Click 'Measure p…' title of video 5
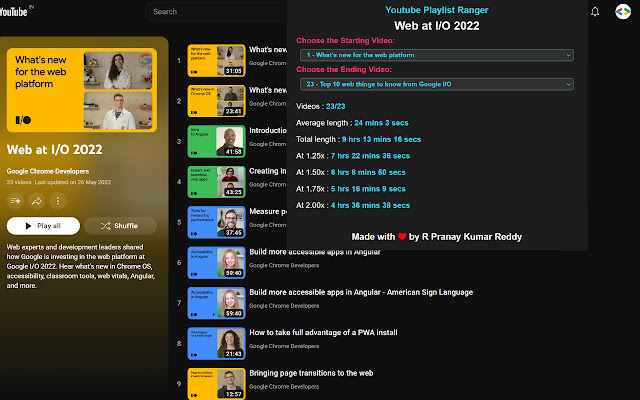Screen dimensions: 640x400 pyautogui.click(x=268, y=211)
